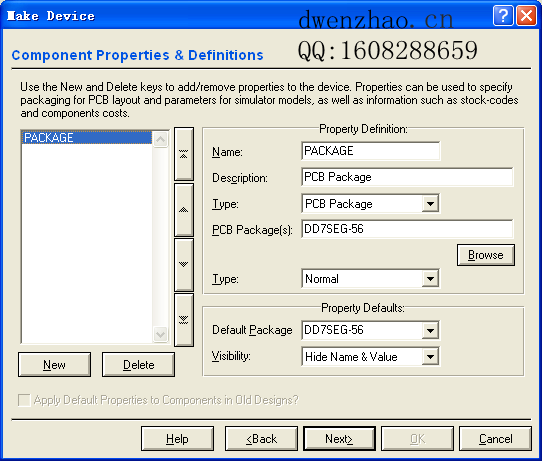
Task: Click the question mark help icon in title bar
Action: [x=503, y=16]
